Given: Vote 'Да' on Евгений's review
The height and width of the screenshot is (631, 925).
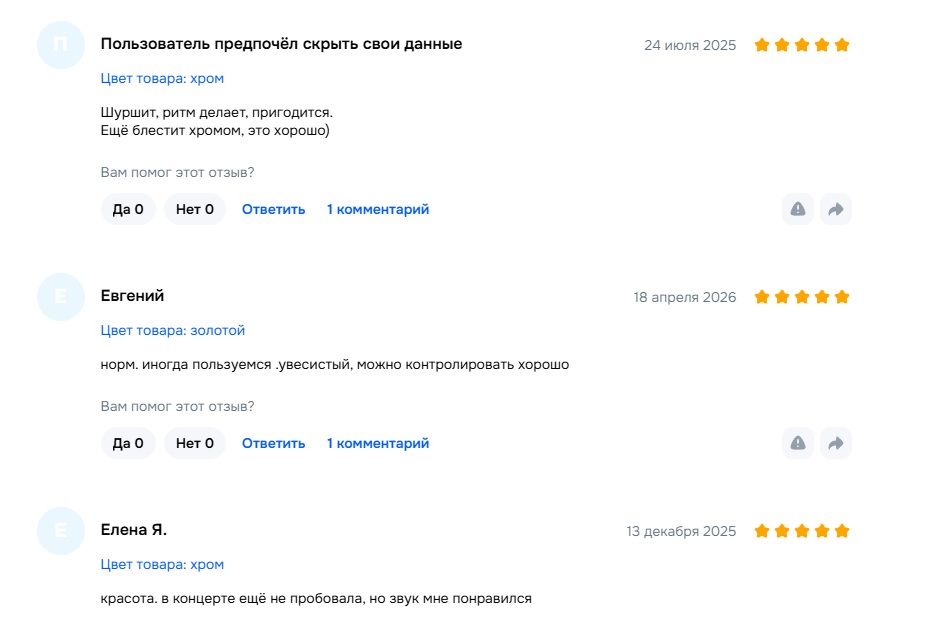Looking at the screenshot, I should coord(128,443).
